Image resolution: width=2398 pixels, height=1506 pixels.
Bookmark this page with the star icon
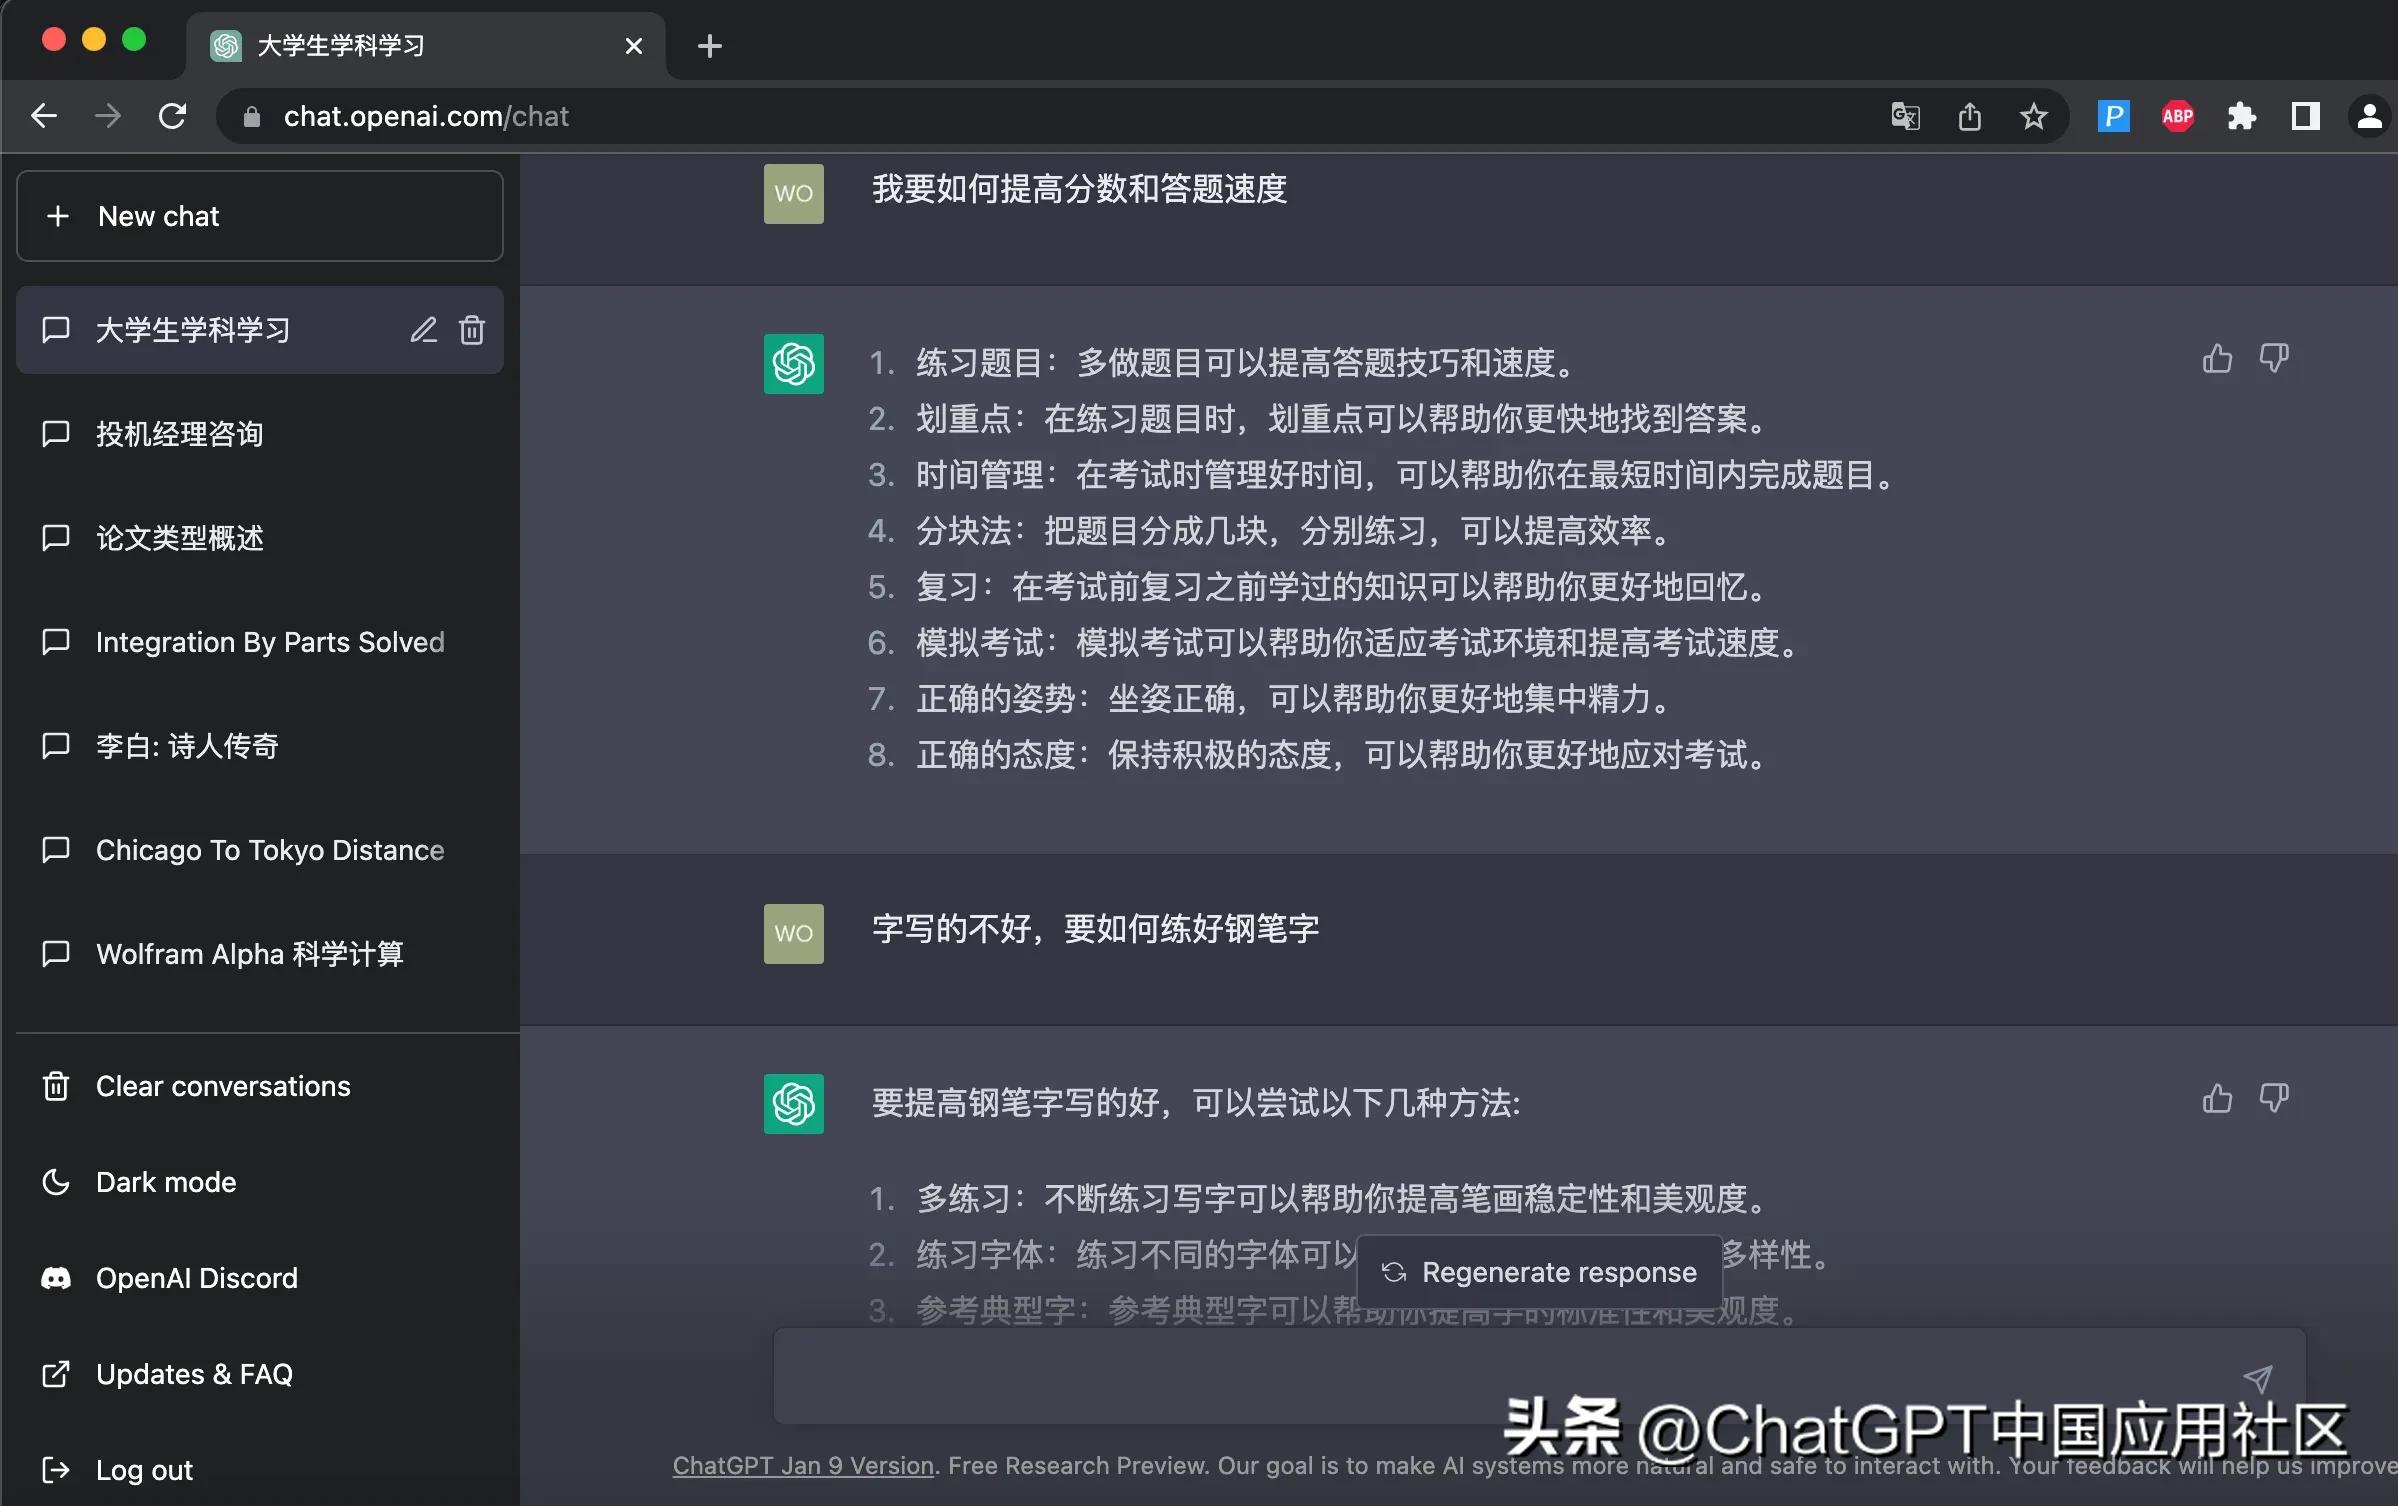[x=2033, y=116]
